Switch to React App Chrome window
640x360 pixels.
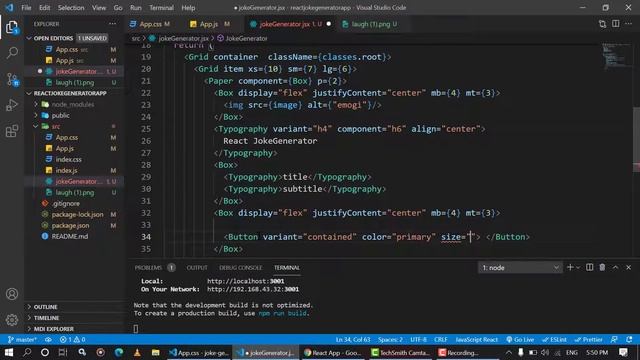333,352
